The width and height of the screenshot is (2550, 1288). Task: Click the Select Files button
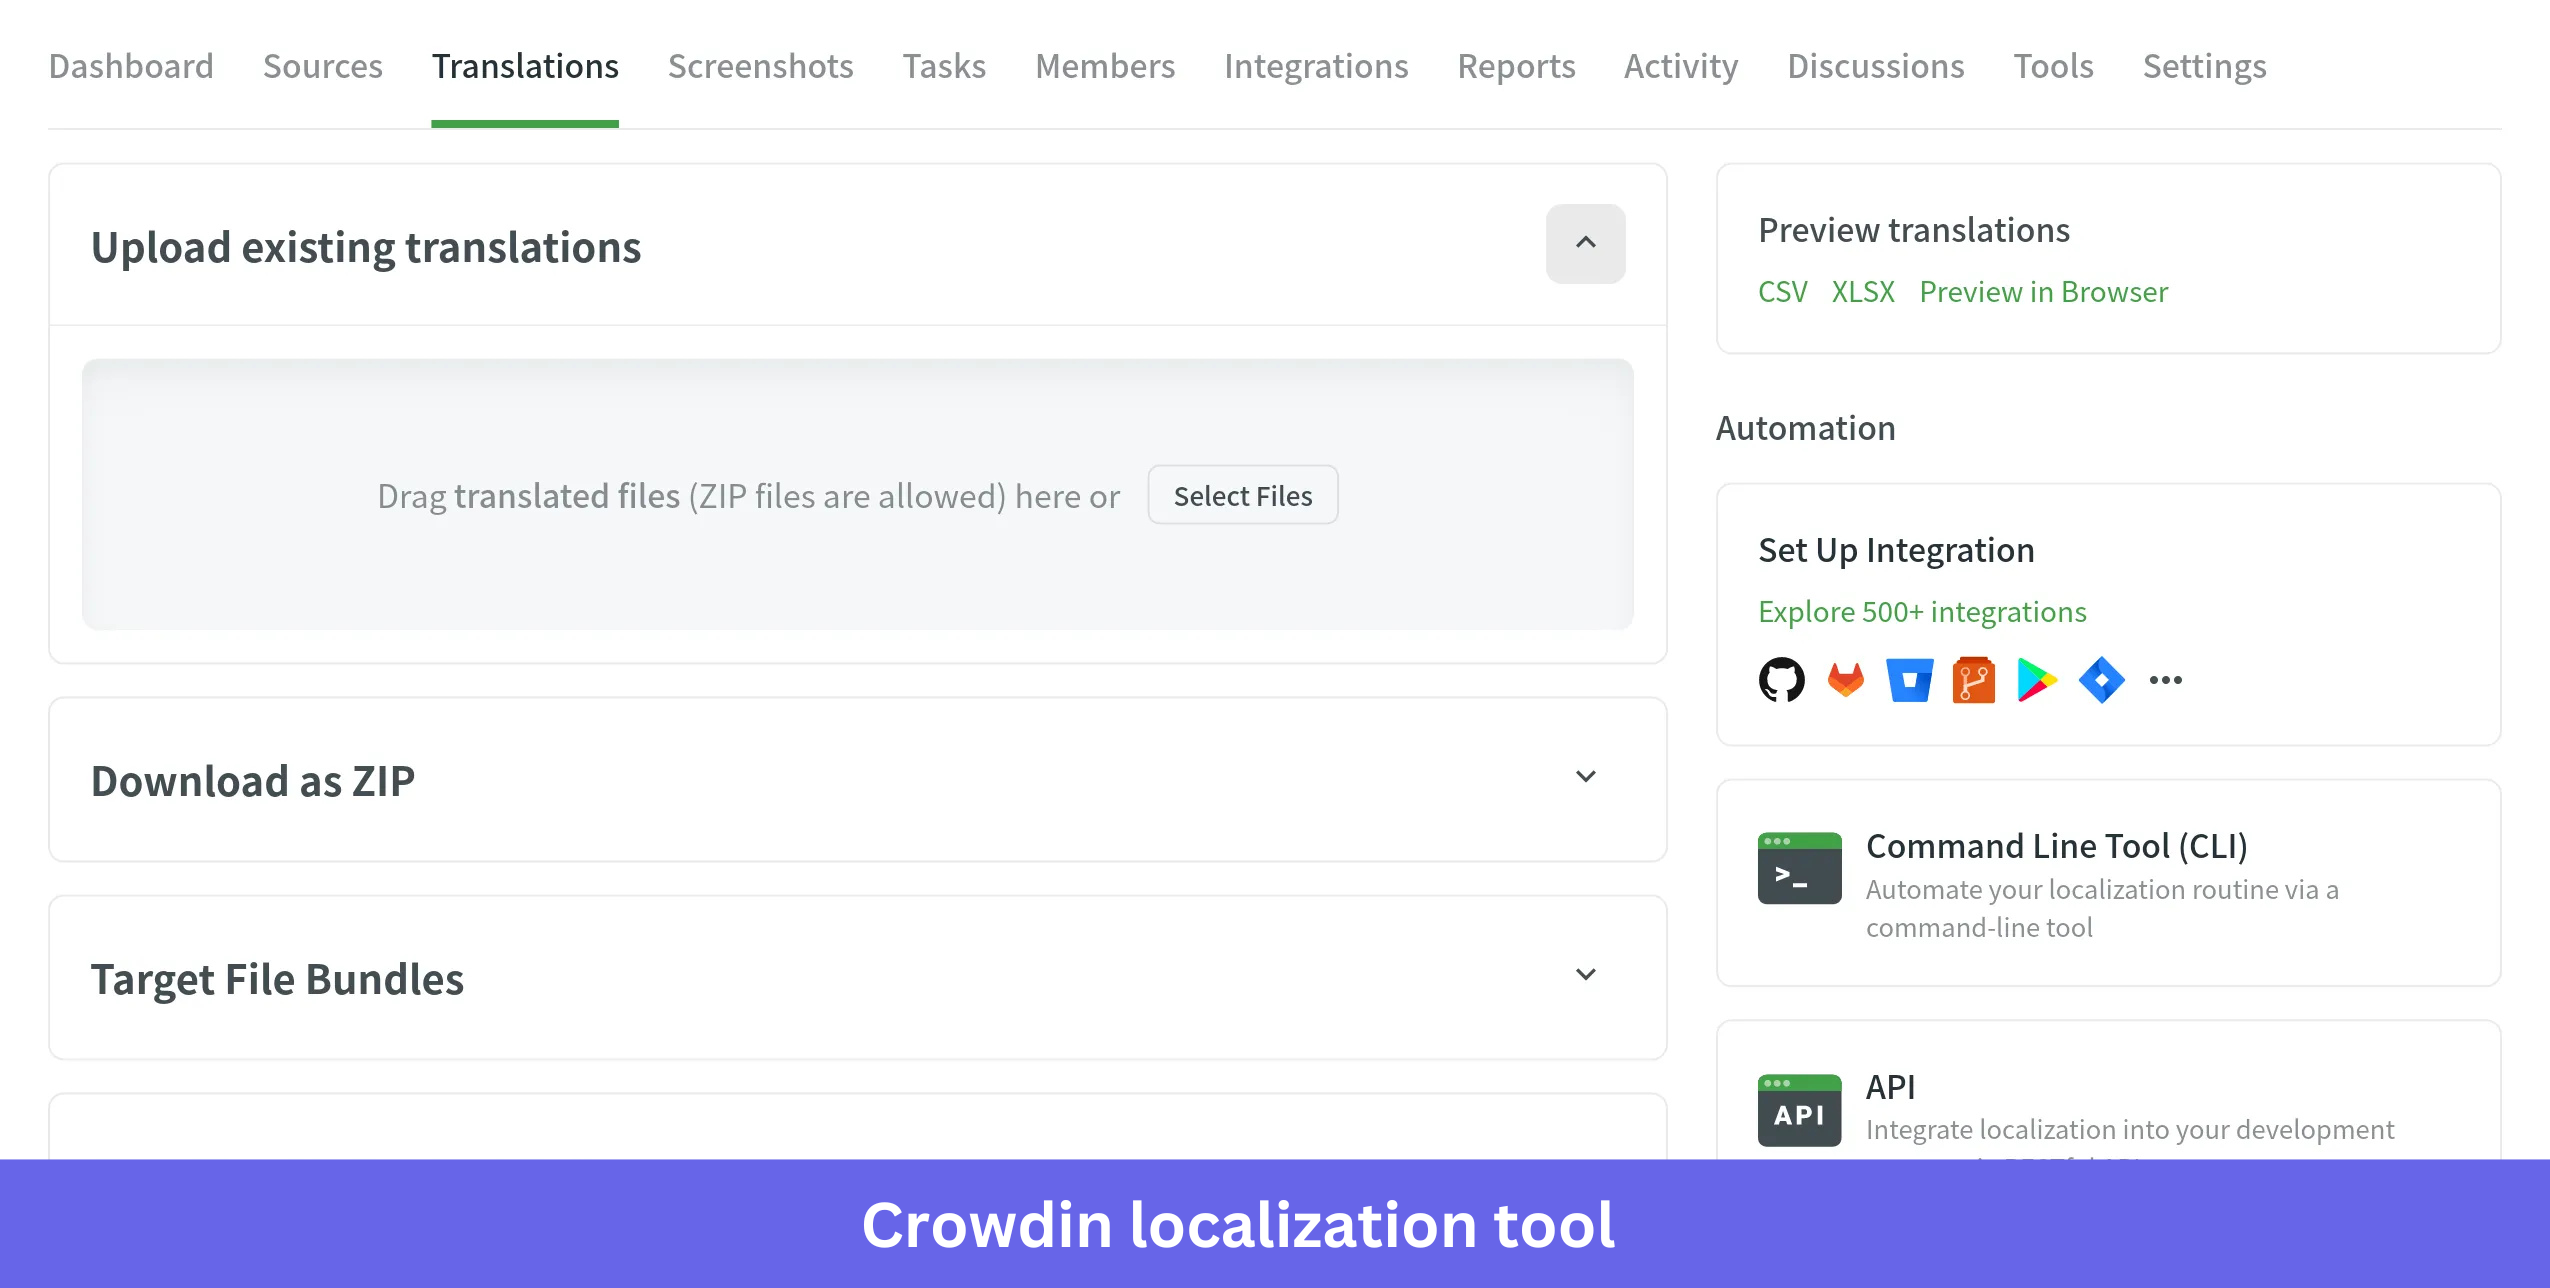pyautogui.click(x=1243, y=495)
